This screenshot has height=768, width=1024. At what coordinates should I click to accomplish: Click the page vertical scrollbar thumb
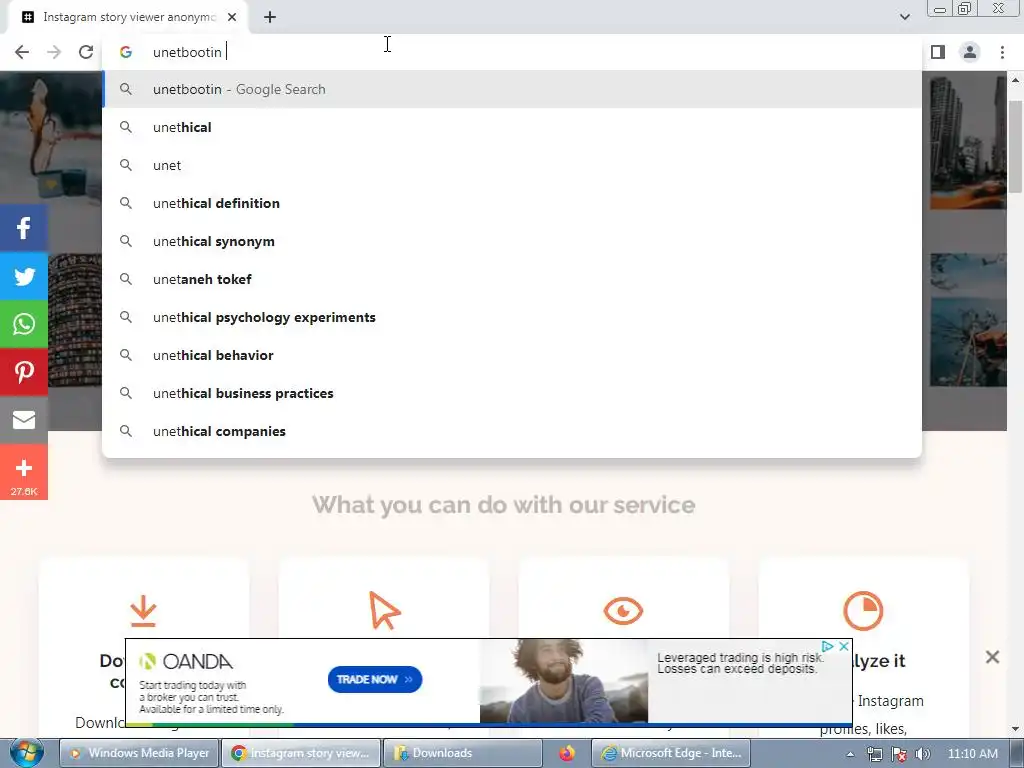click(1016, 147)
